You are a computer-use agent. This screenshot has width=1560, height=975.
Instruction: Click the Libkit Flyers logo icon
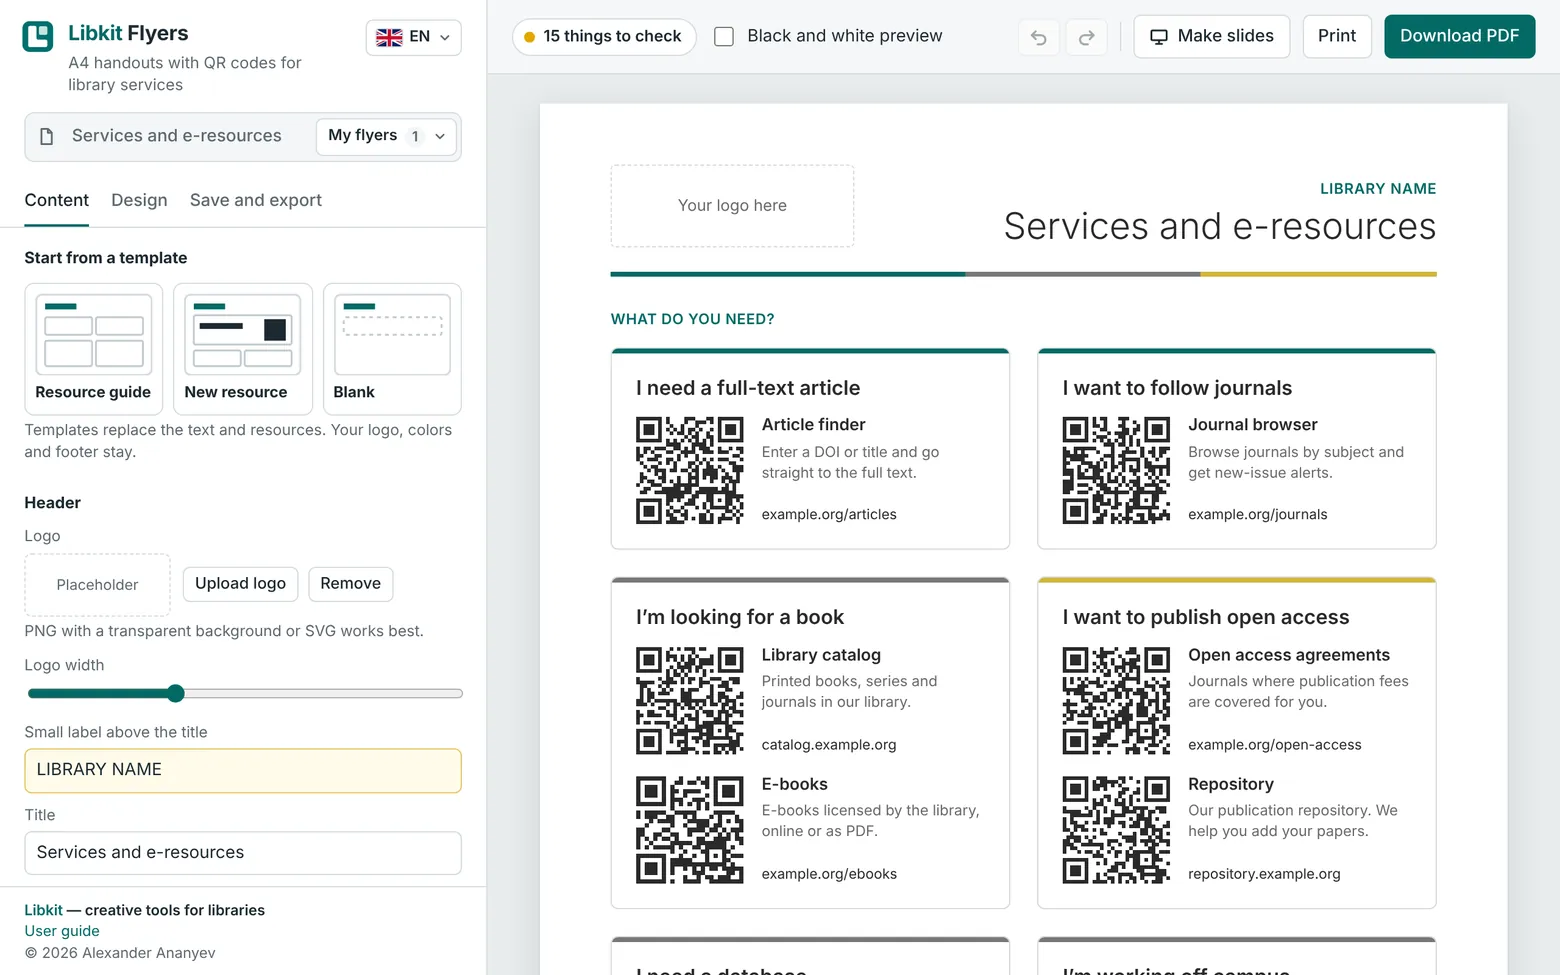[38, 37]
